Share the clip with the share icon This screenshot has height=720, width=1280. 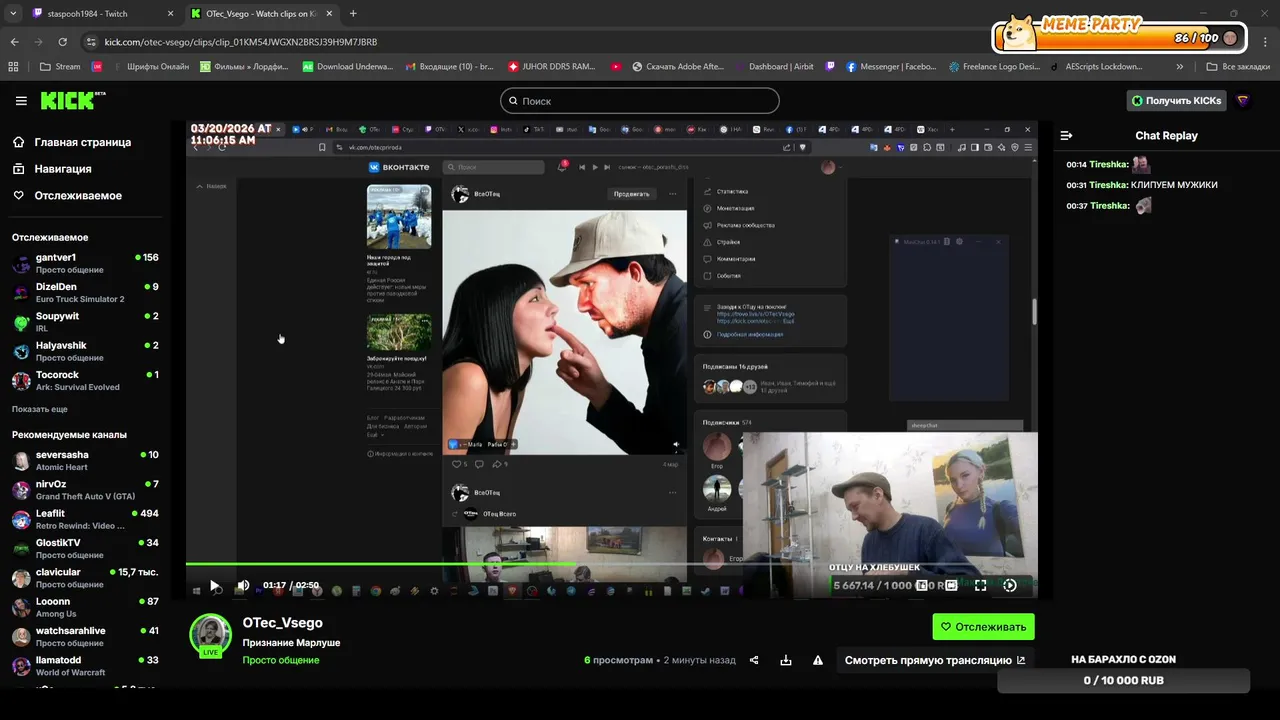point(754,660)
